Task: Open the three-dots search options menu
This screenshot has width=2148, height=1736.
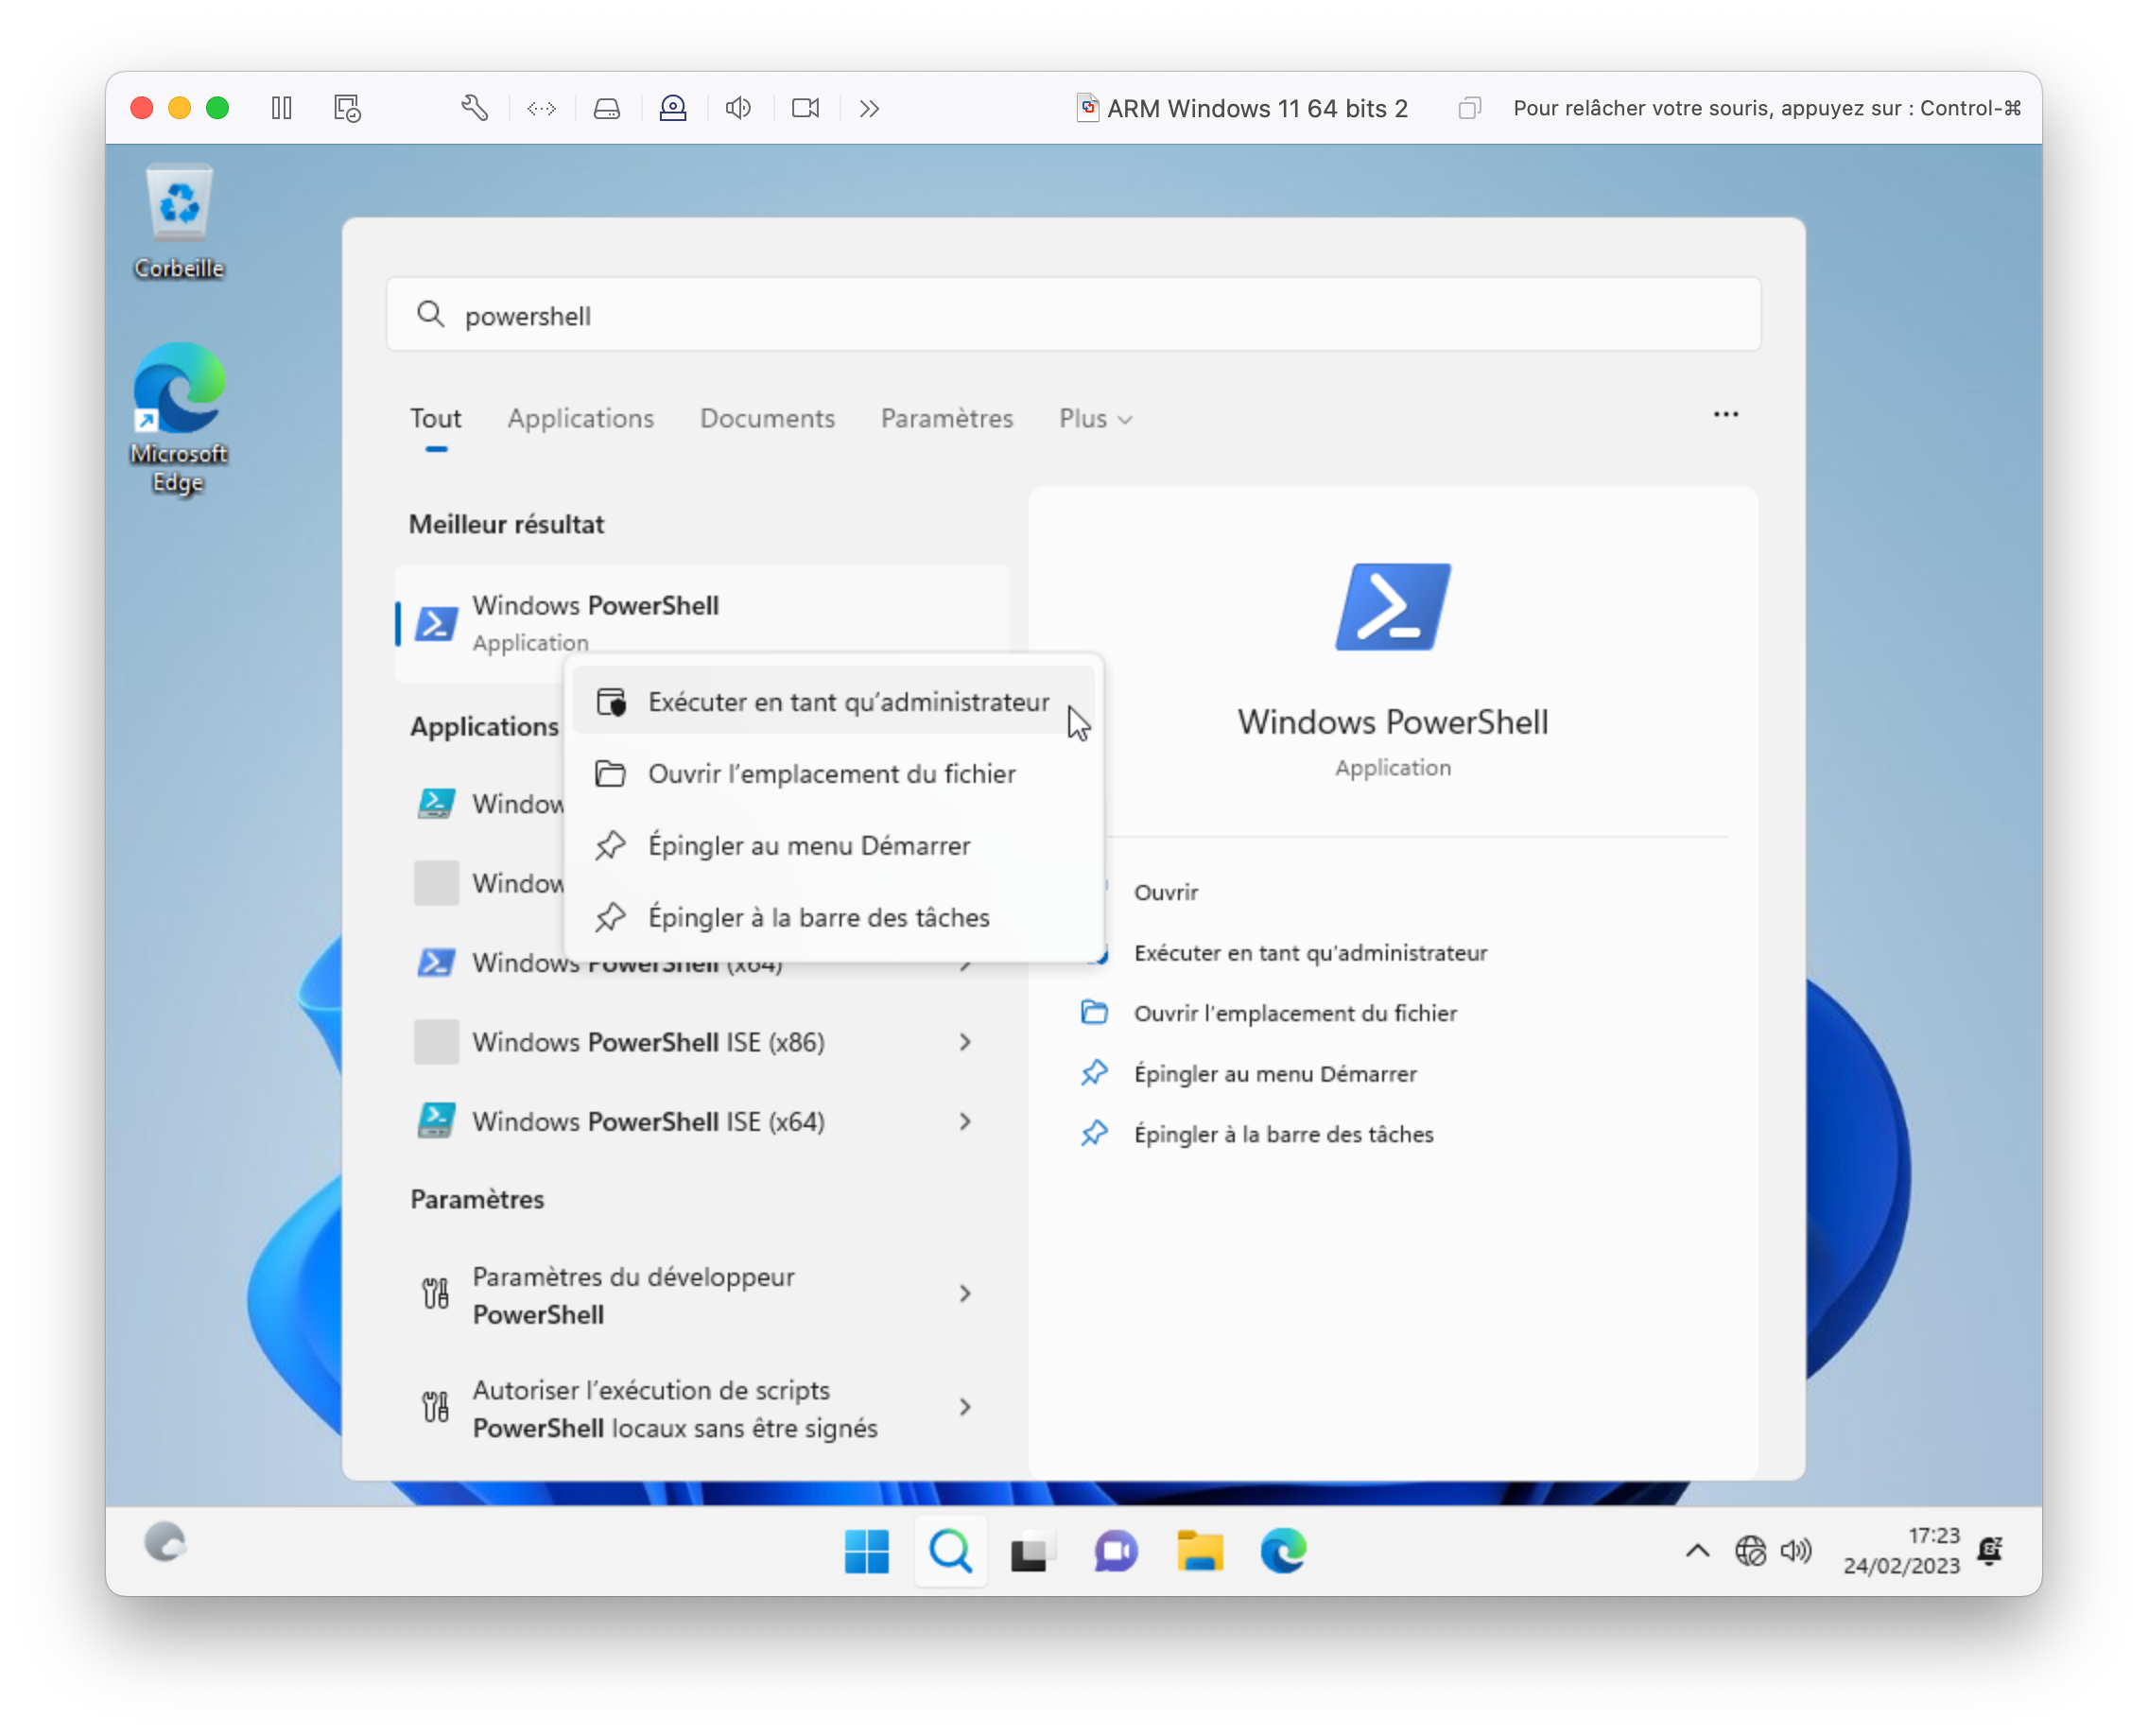Action: pyautogui.click(x=1726, y=414)
